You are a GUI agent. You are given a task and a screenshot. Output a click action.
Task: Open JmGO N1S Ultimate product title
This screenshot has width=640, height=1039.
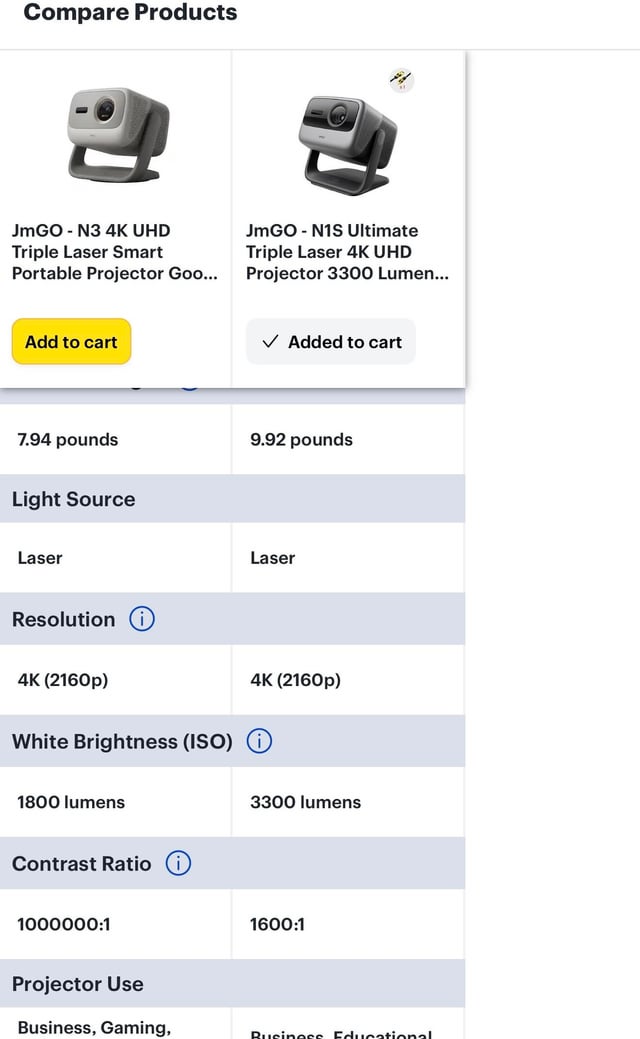(347, 252)
